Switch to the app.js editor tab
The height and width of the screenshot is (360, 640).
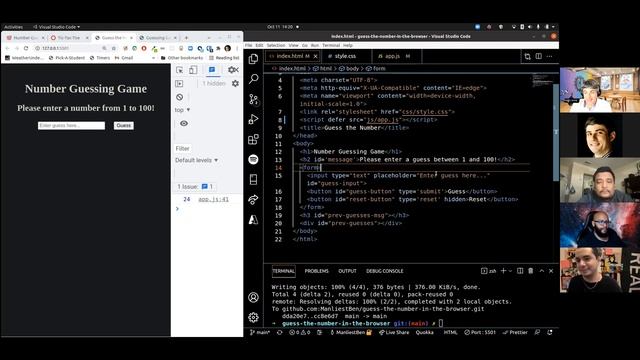coord(393,56)
